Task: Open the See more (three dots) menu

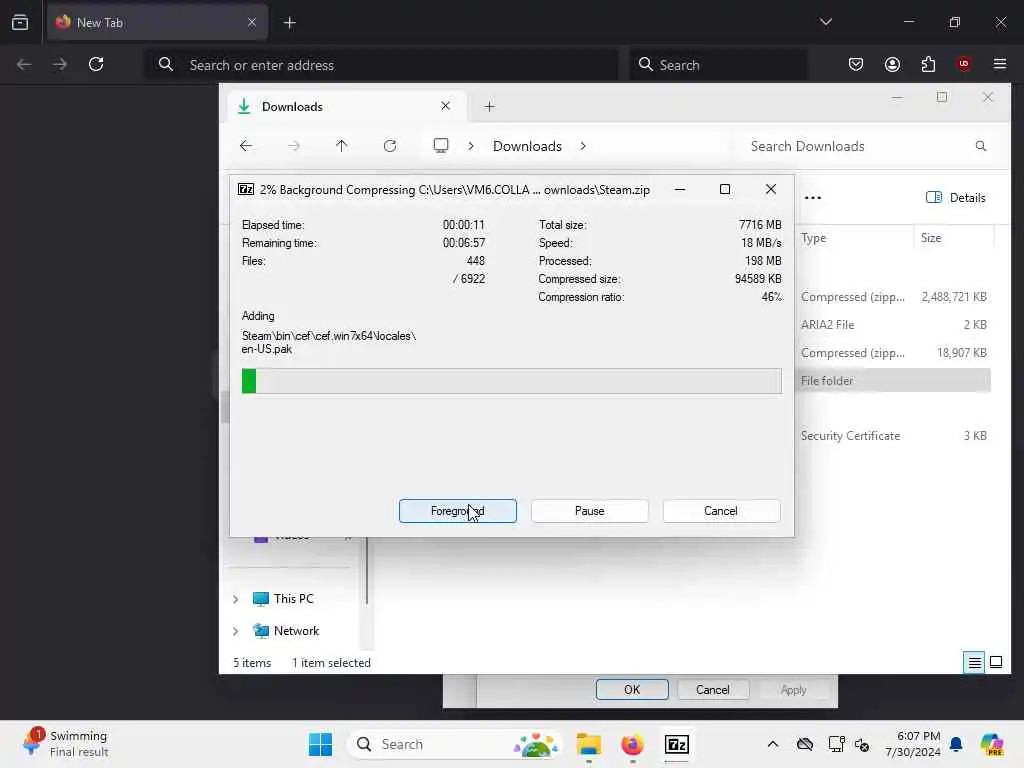Action: [x=812, y=197]
